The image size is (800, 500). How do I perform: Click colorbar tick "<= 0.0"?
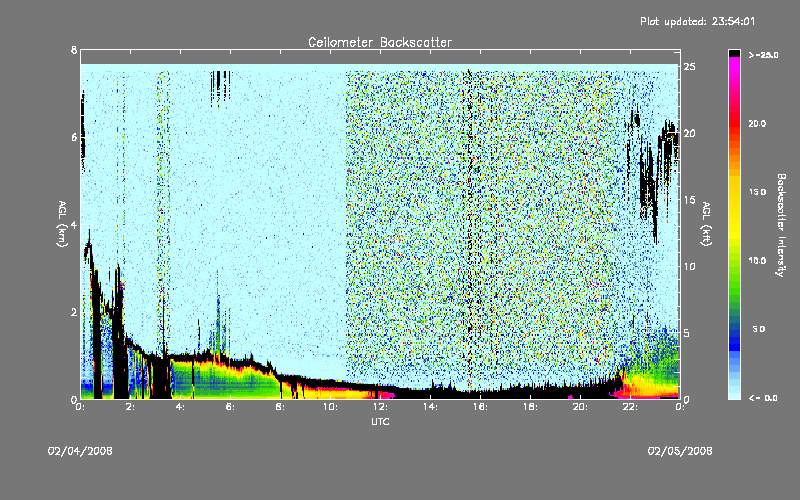763,398
